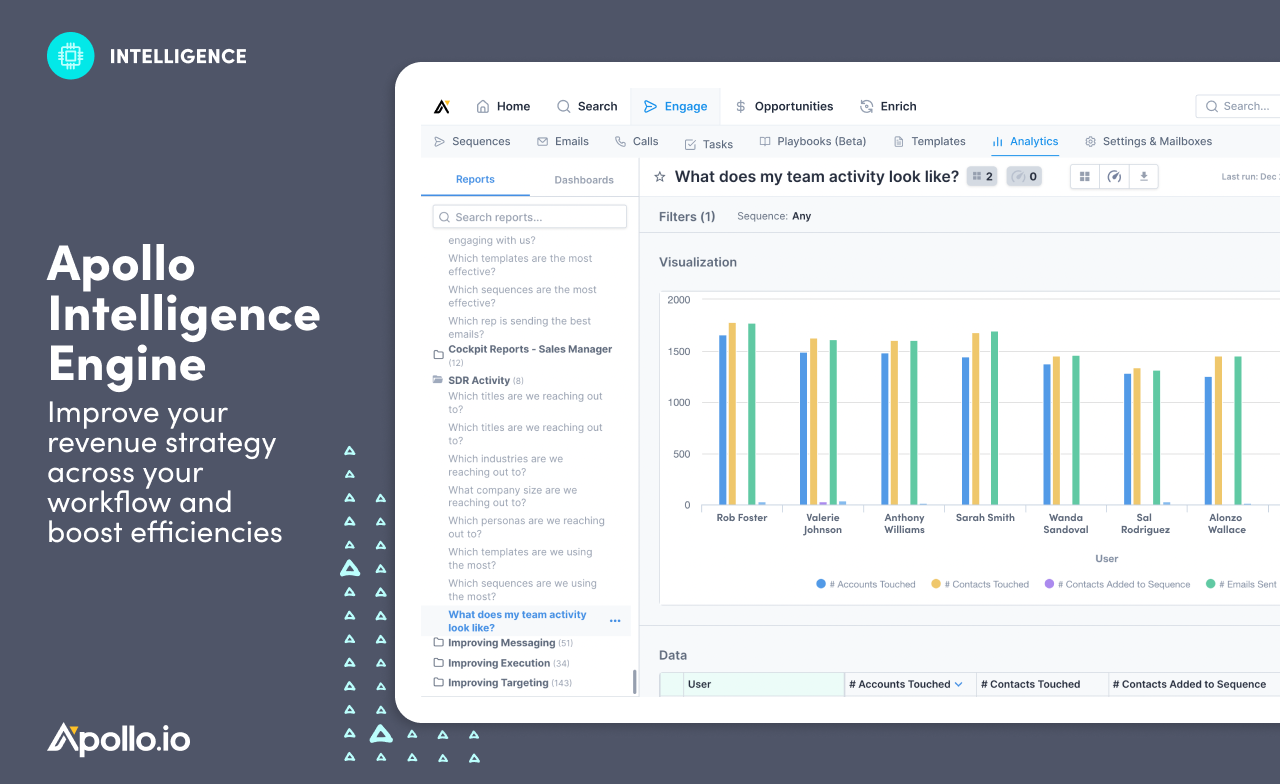Click the gauge count badge showing 0
This screenshot has width=1280, height=784.
tap(1024, 177)
